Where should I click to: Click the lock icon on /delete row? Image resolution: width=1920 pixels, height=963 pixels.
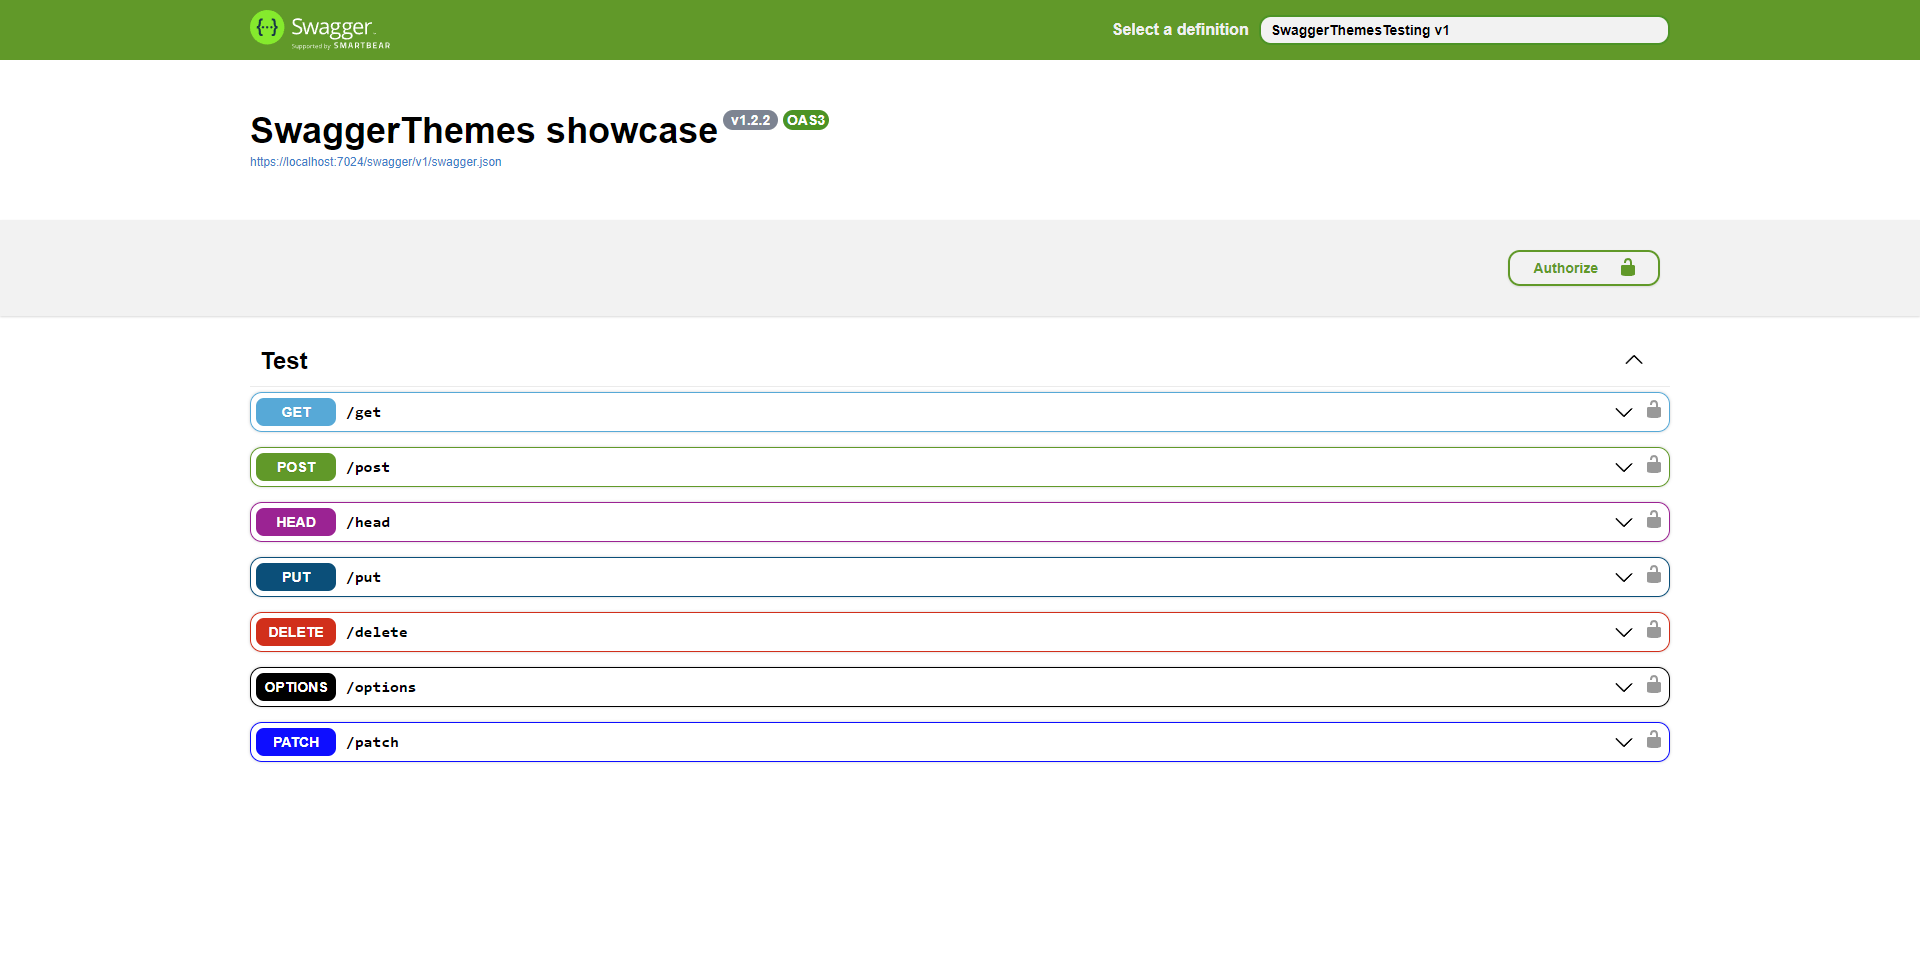1654,630
